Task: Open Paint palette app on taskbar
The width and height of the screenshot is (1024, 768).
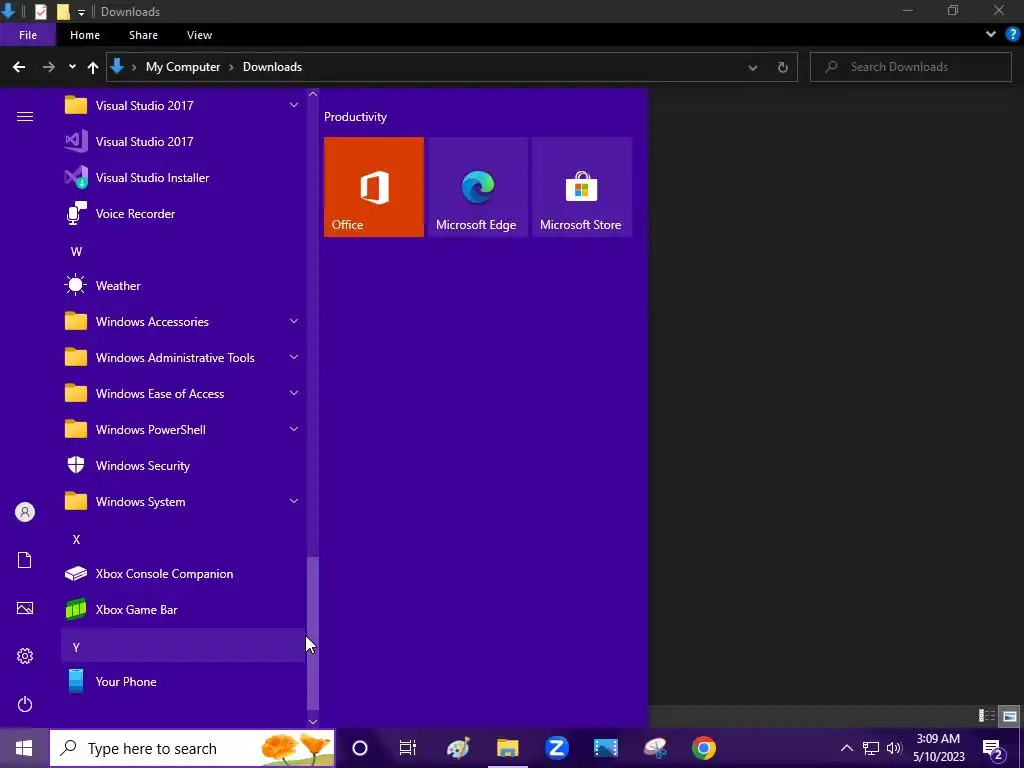Action: 458,748
